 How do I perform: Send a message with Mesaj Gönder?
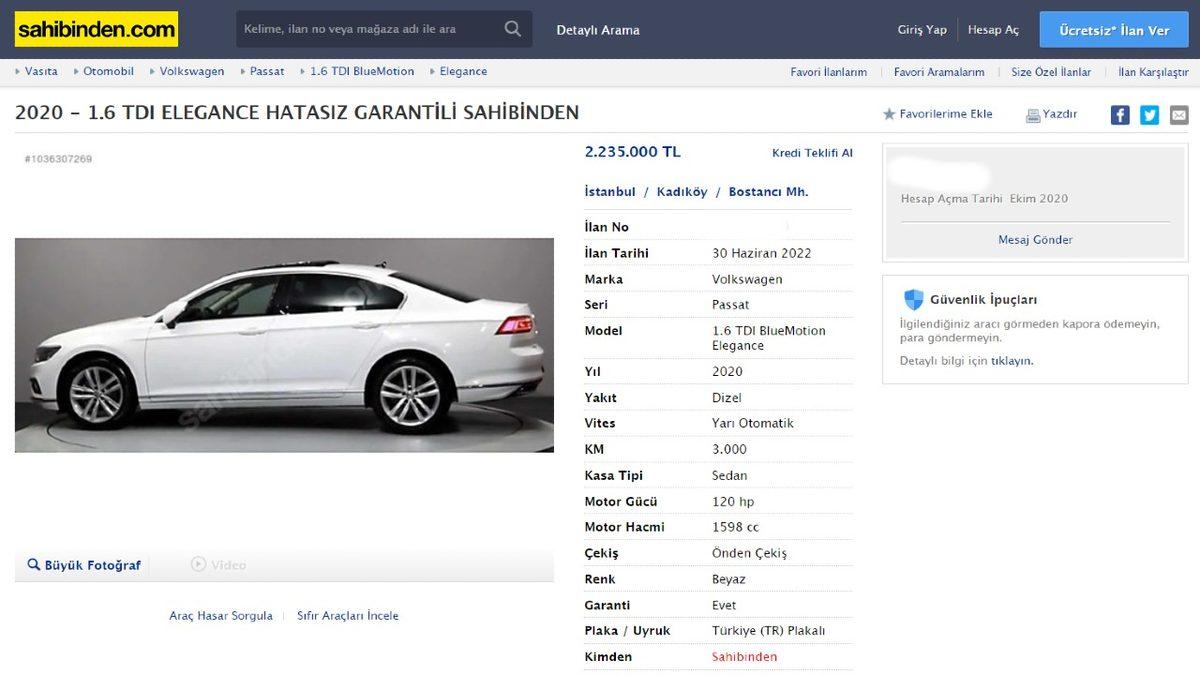(x=1034, y=239)
